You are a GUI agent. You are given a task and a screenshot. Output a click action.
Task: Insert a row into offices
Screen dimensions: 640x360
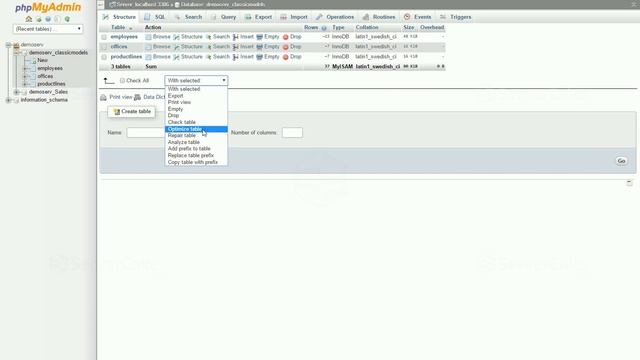(x=243, y=47)
